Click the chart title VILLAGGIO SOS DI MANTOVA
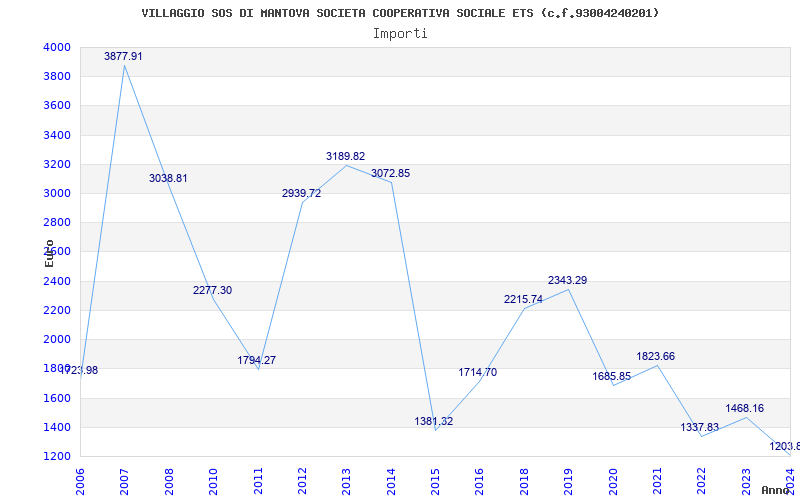800x500 pixels. point(401,13)
